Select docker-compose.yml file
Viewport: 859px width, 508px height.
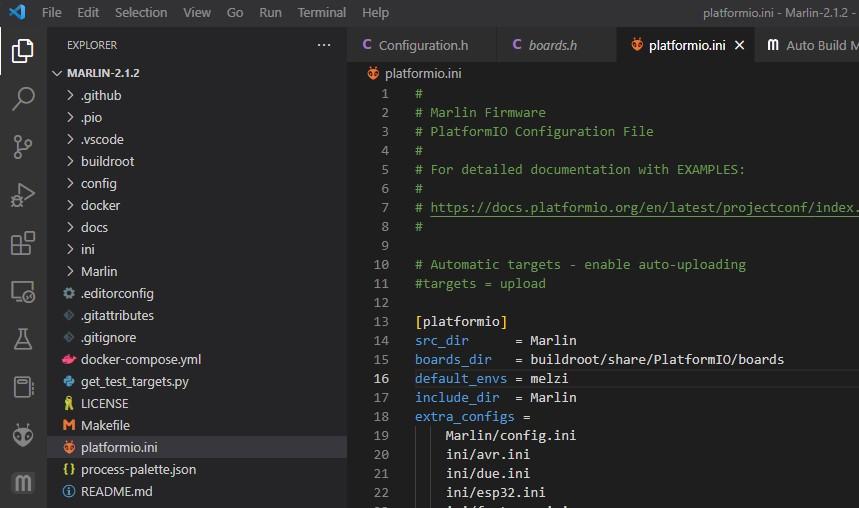click(x=141, y=359)
